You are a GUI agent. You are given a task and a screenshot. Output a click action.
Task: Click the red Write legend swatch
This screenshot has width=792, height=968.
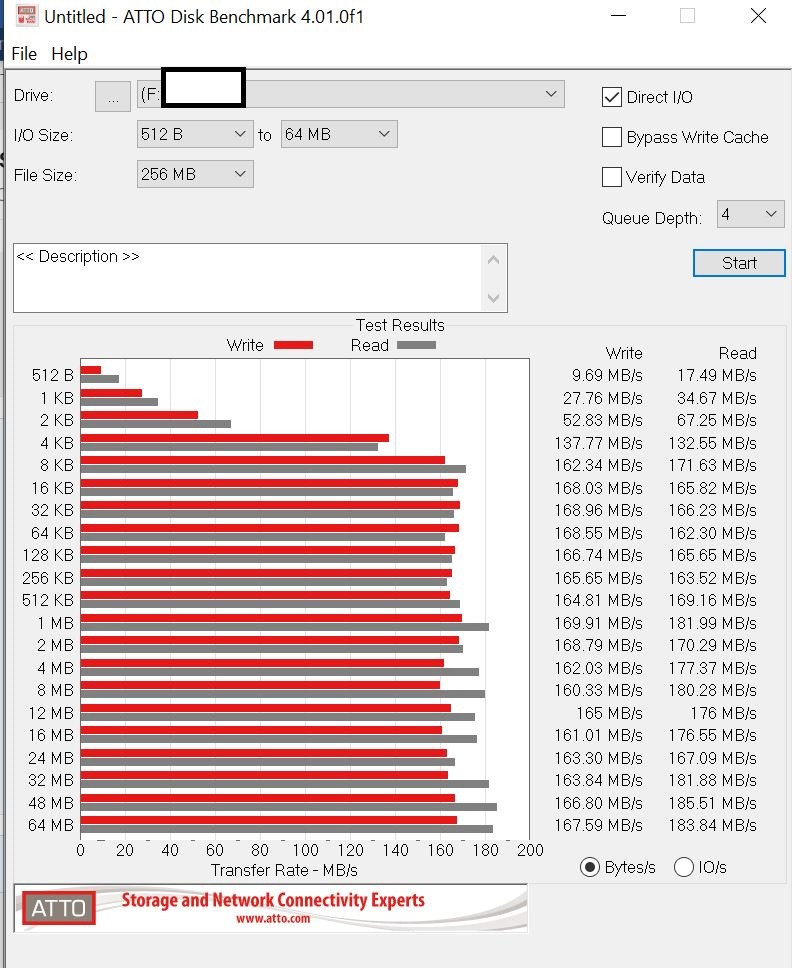point(293,345)
